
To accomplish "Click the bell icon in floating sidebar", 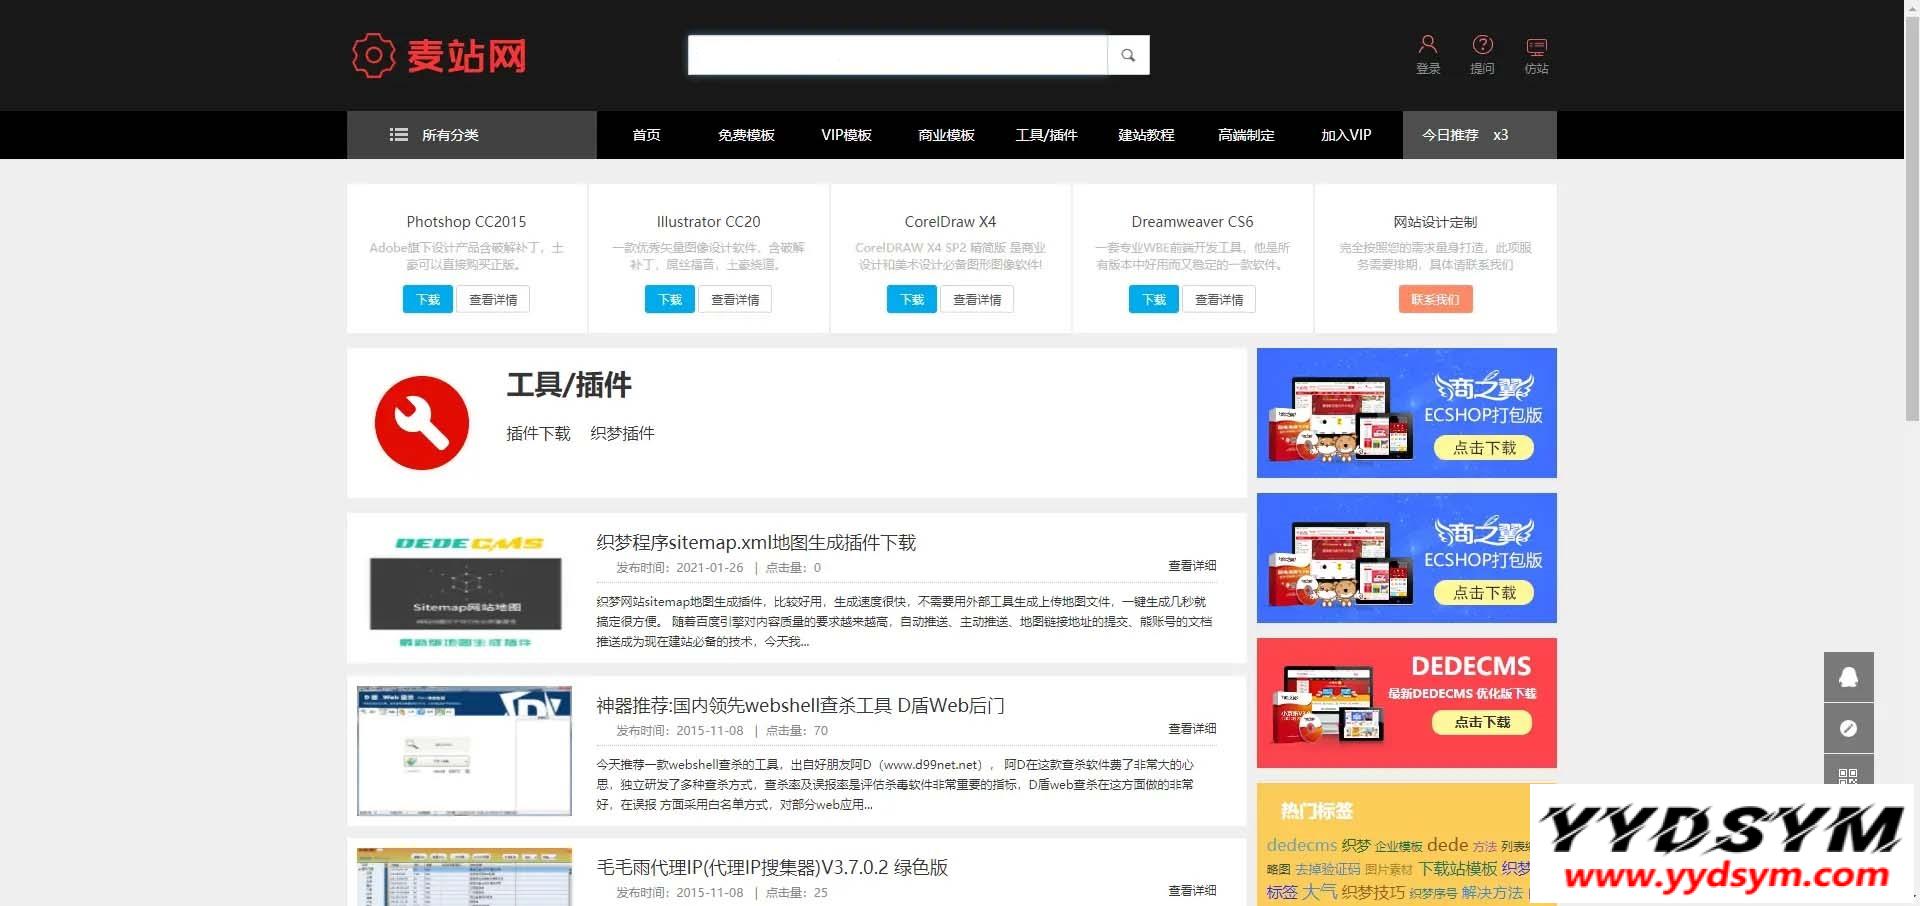I will [x=1848, y=677].
